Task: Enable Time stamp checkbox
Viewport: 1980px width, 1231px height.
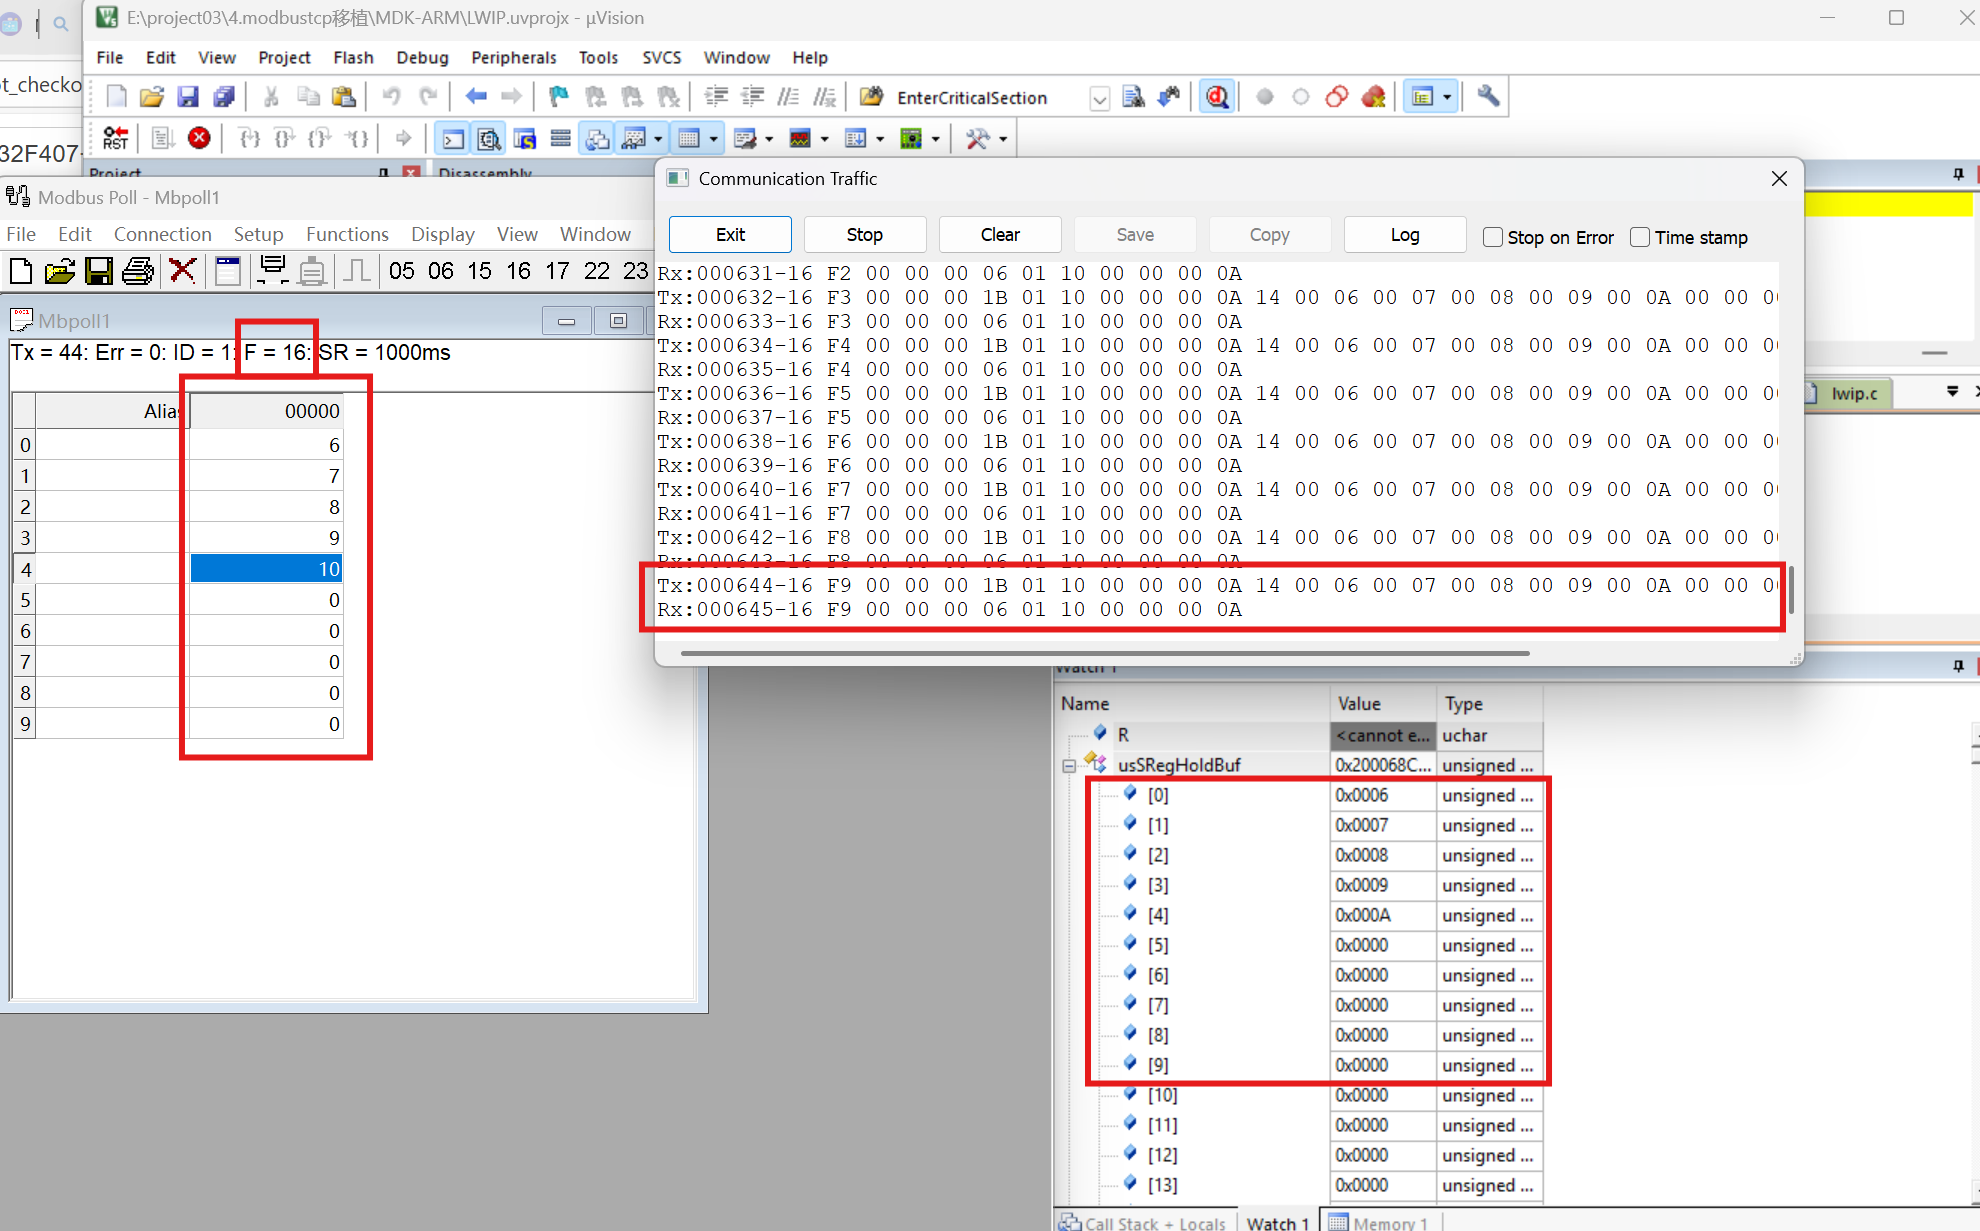Action: [1640, 237]
